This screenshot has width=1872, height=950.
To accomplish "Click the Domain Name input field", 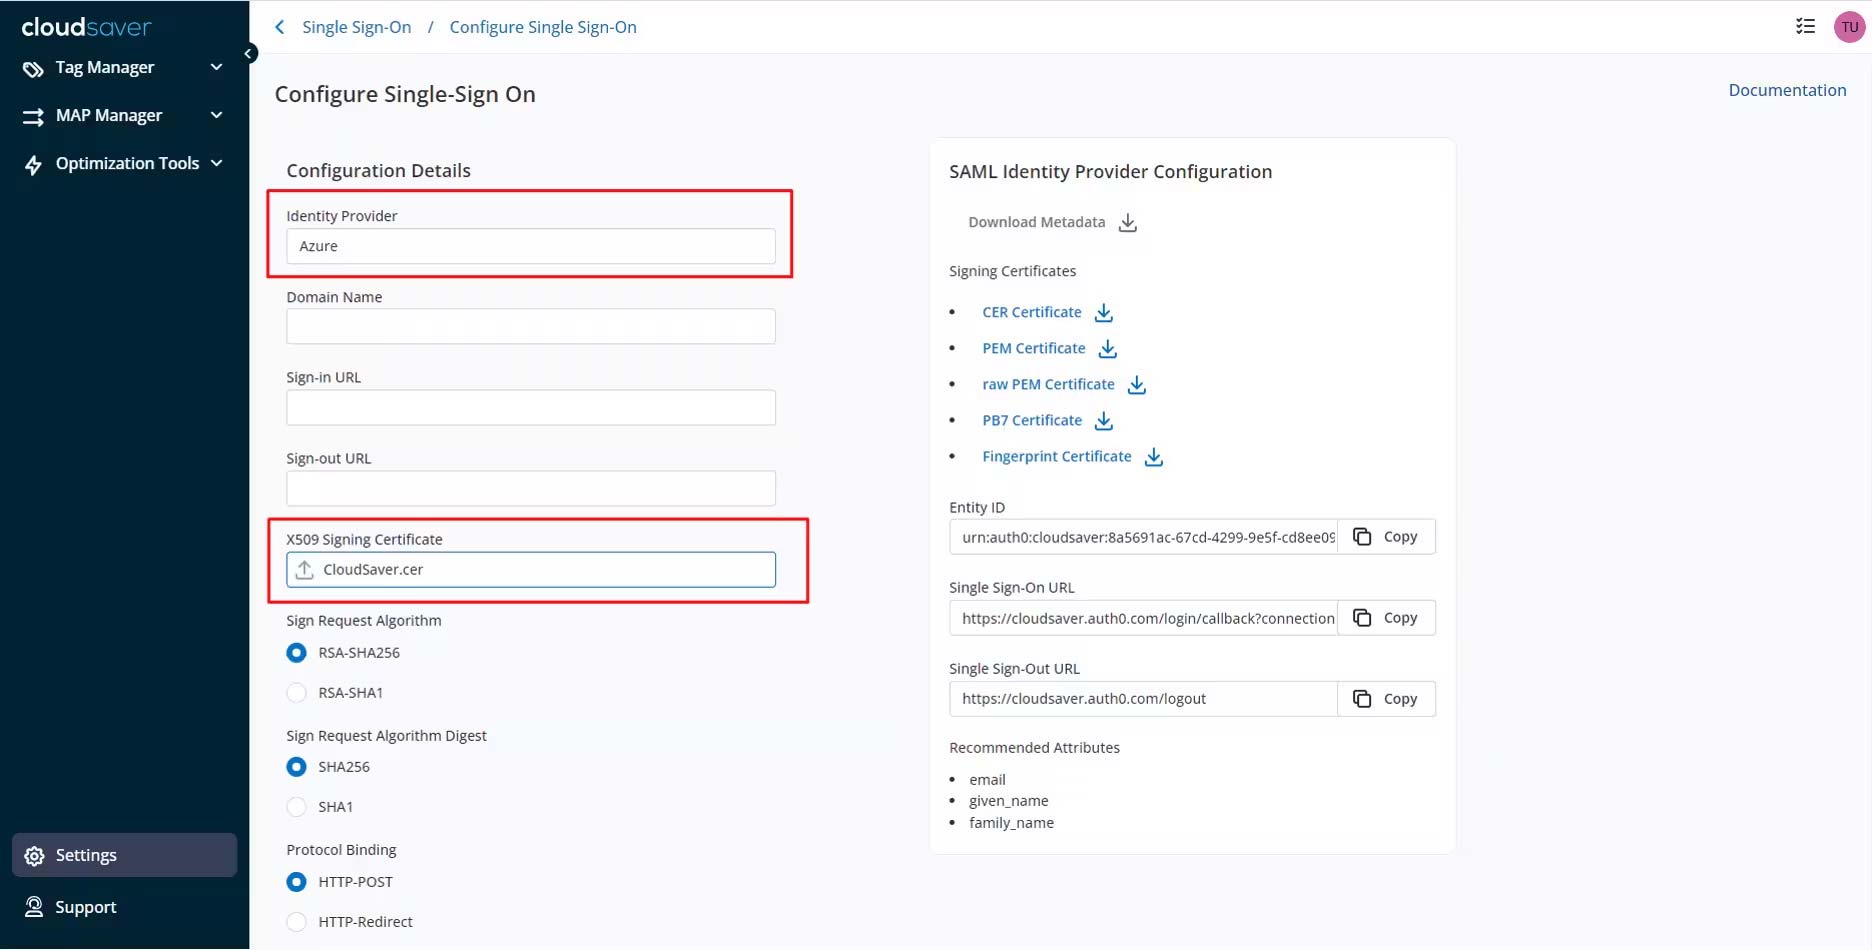I will coord(530,327).
